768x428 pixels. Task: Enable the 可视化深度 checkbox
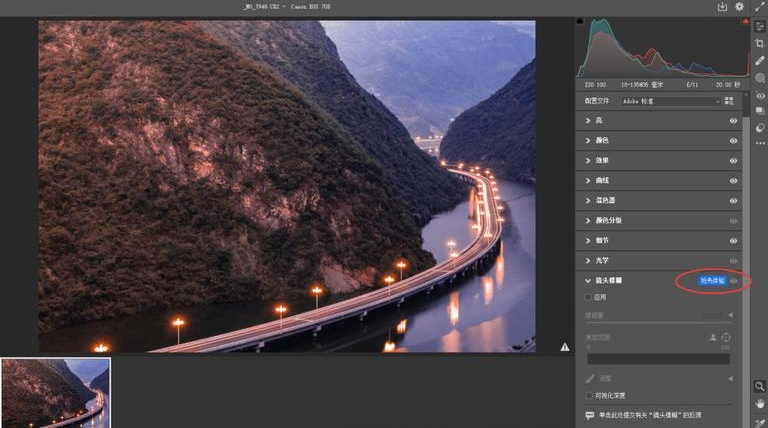tap(588, 395)
